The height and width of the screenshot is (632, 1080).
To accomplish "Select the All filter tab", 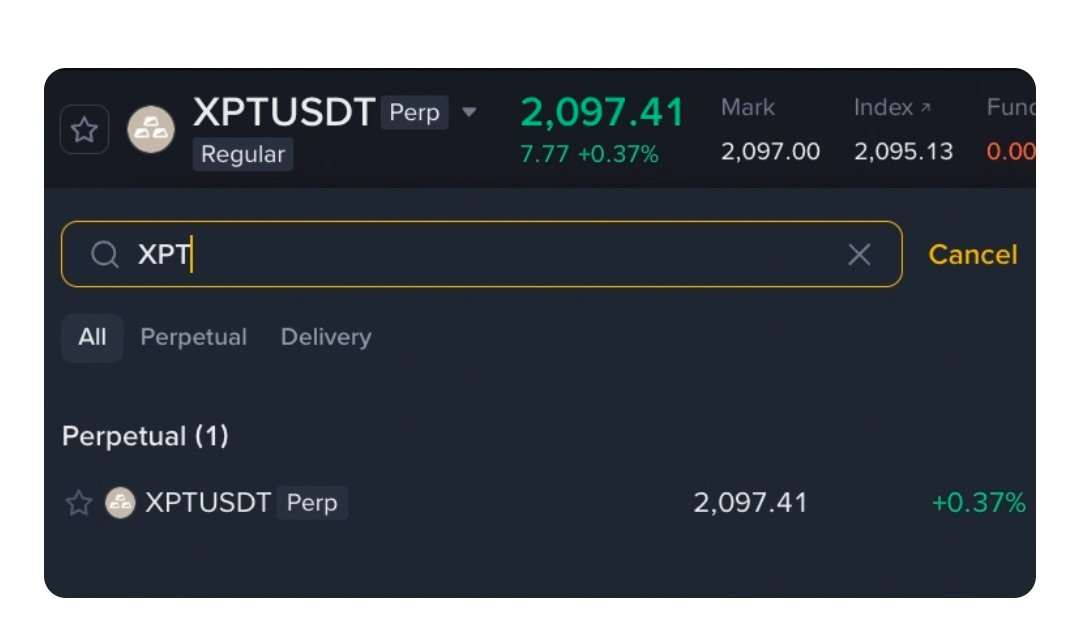I will (92, 337).
